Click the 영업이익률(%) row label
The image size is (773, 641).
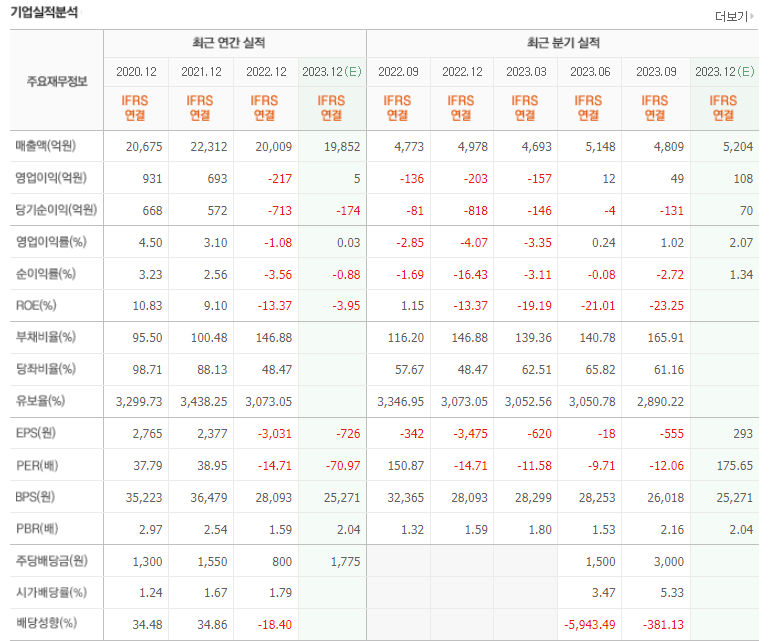[x=51, y=242]
